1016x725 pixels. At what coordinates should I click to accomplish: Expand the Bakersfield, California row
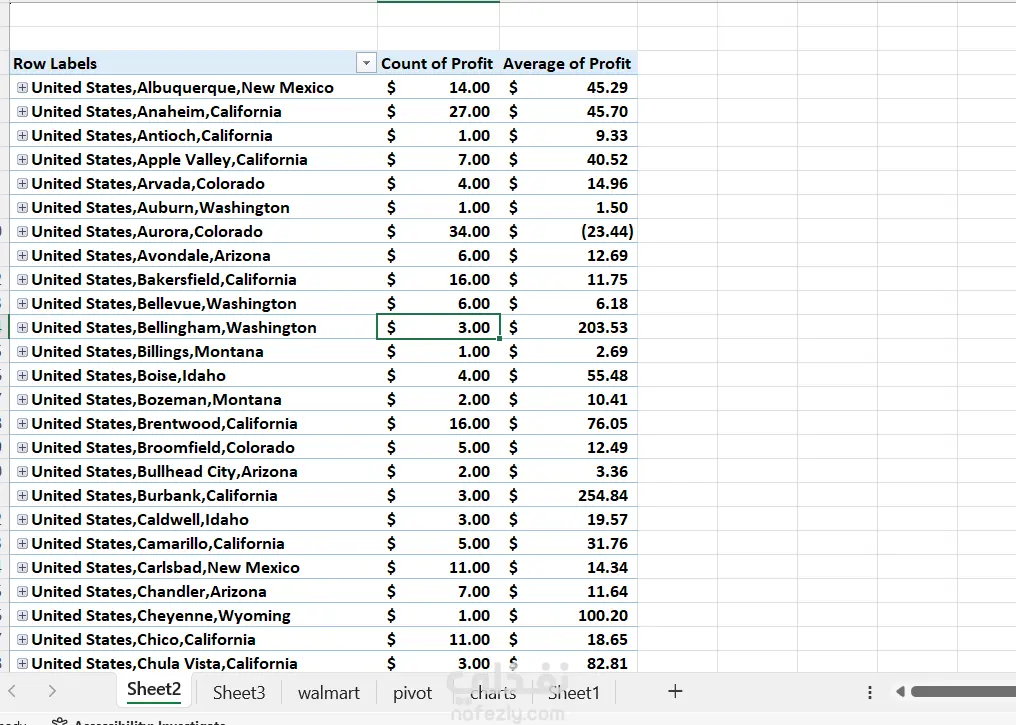(22, 279)
